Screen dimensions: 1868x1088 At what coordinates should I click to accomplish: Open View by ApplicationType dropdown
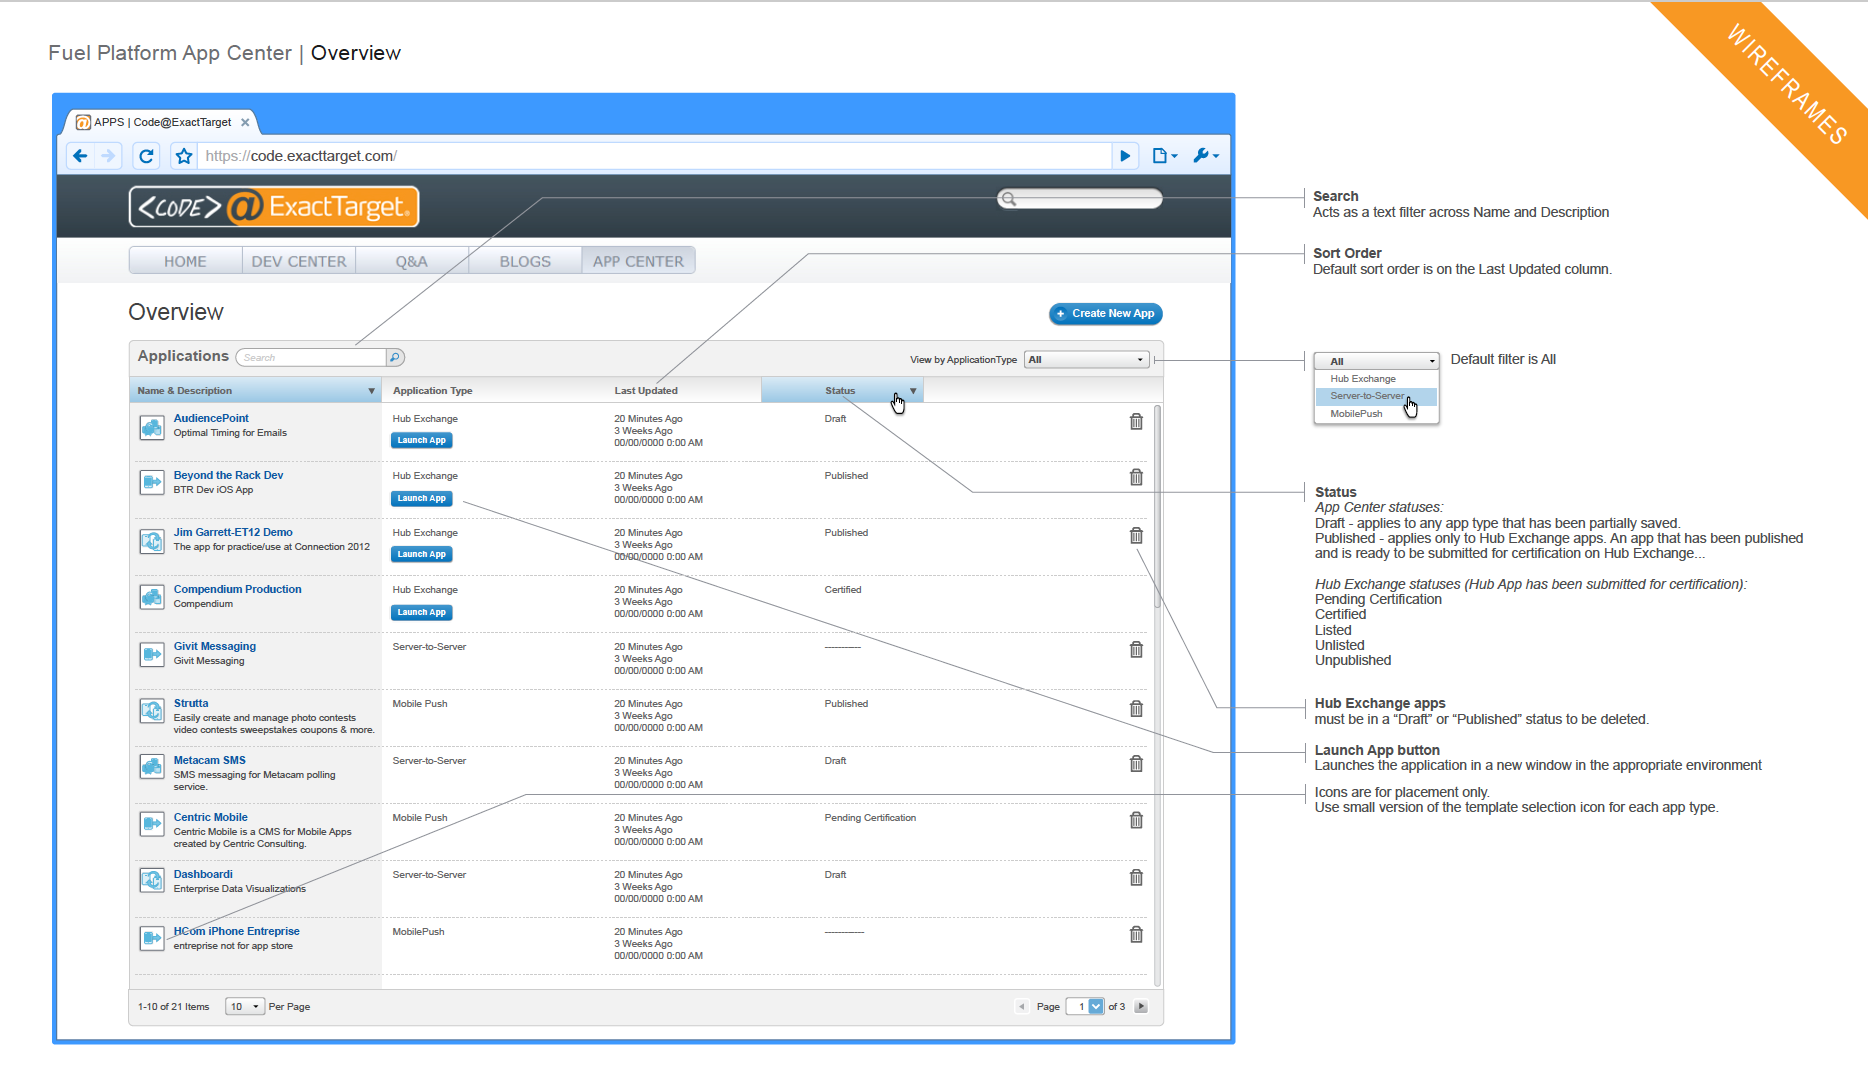pos(1086,360)
